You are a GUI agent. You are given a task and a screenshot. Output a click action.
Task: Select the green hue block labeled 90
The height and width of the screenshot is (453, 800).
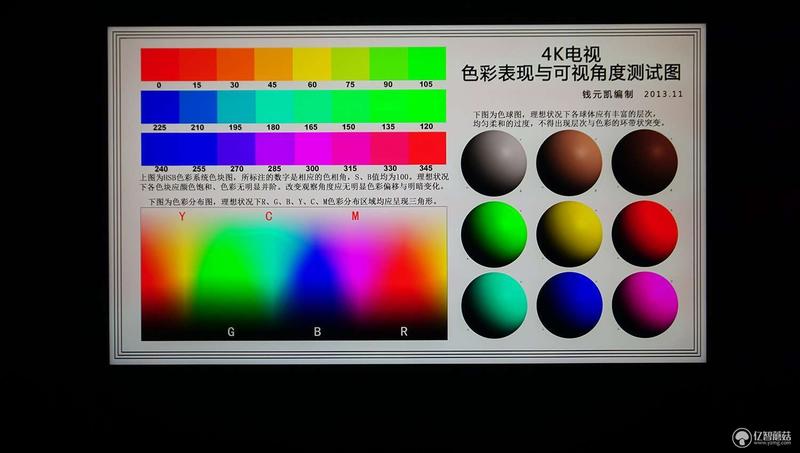pyautogui.click(x=388, y=63)
